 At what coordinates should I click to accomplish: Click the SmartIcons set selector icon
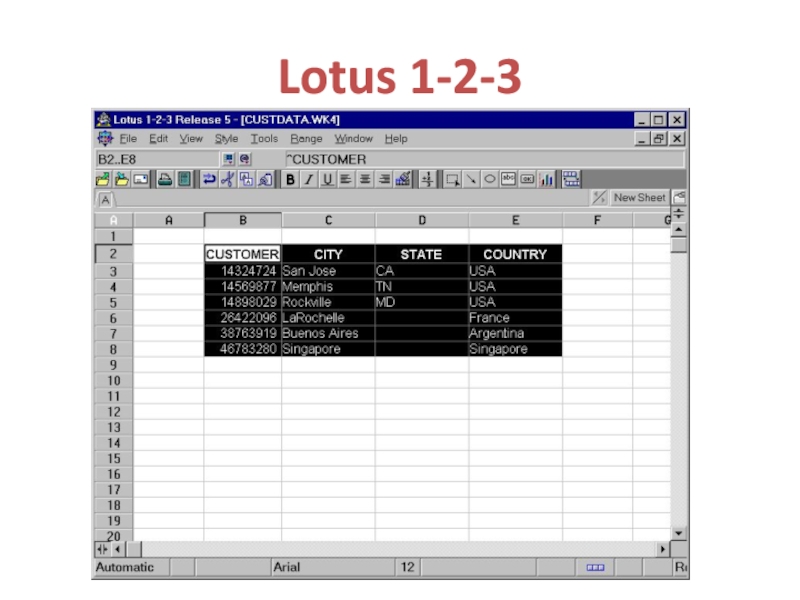(571, 180)
